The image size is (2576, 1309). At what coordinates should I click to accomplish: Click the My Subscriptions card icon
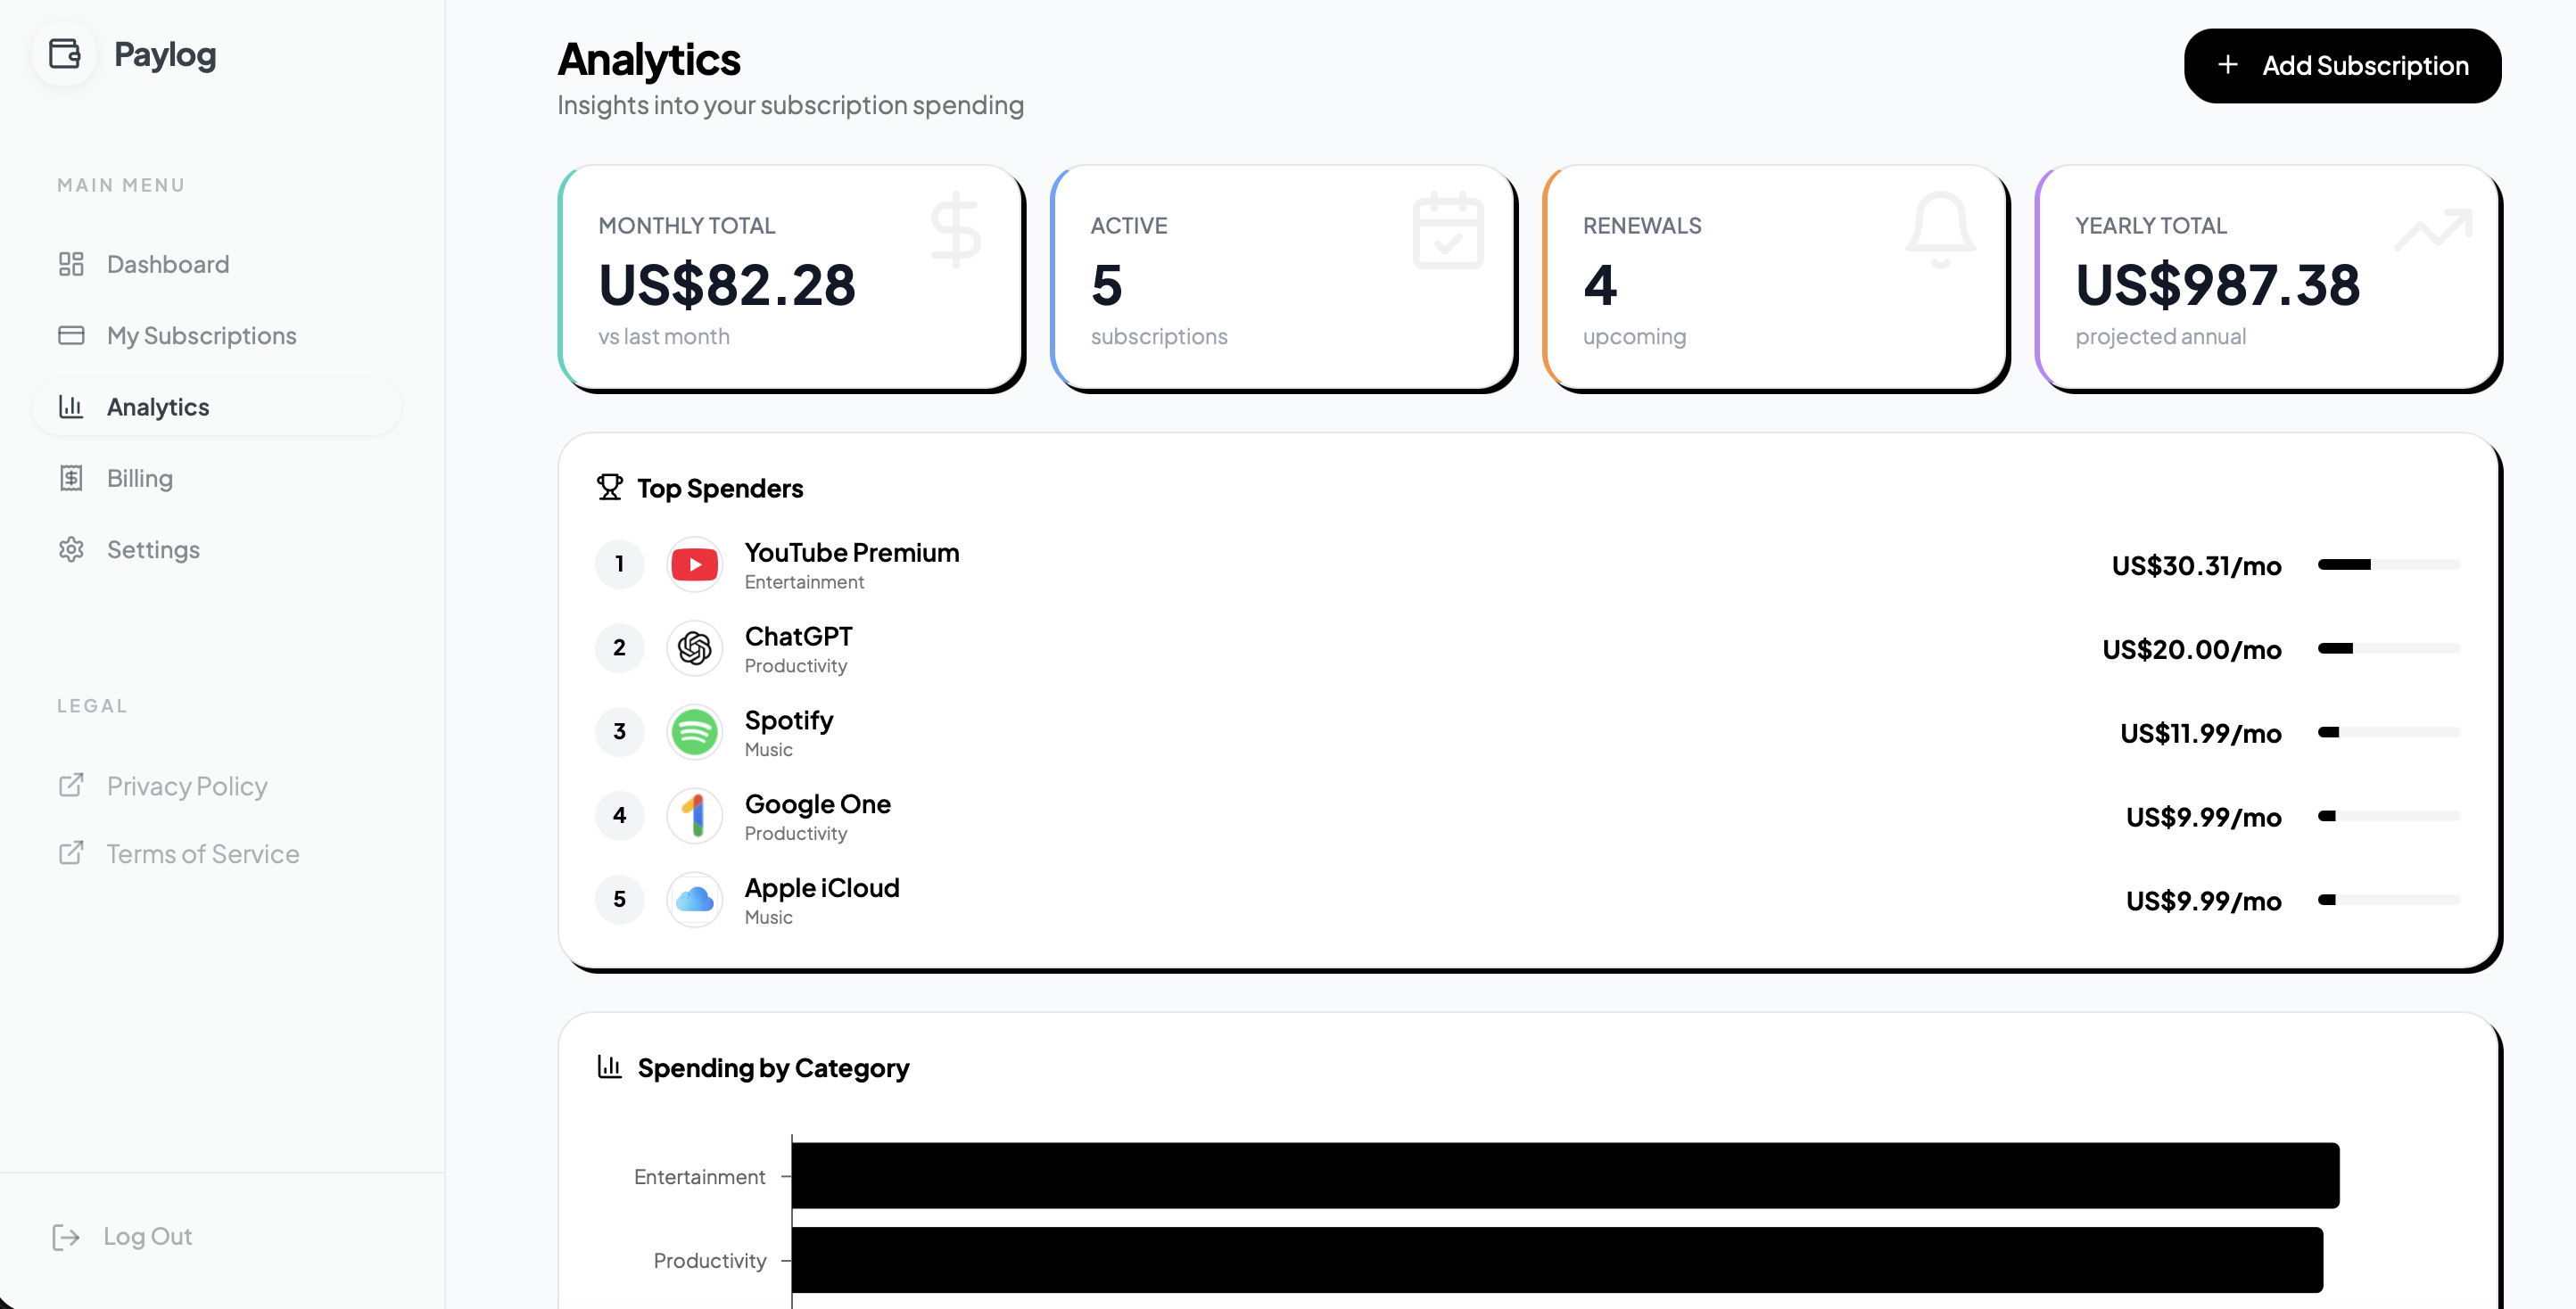[x=71, y=335]
